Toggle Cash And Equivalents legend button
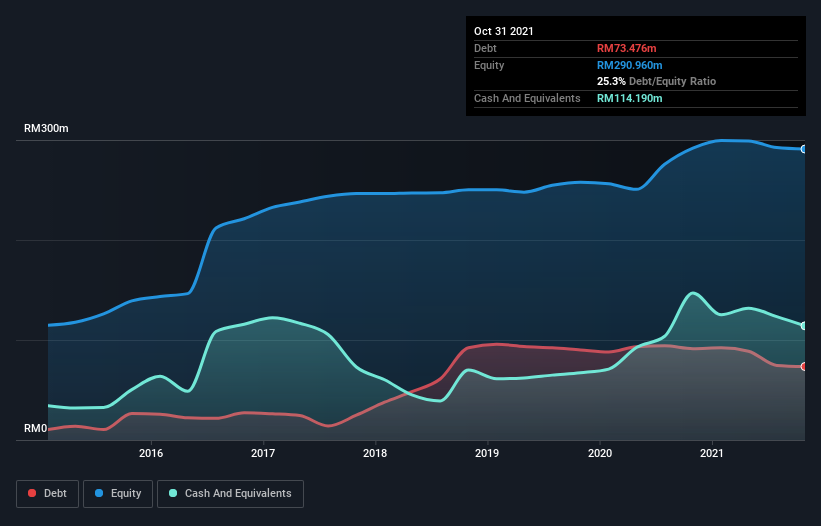 tap(230, 494)
